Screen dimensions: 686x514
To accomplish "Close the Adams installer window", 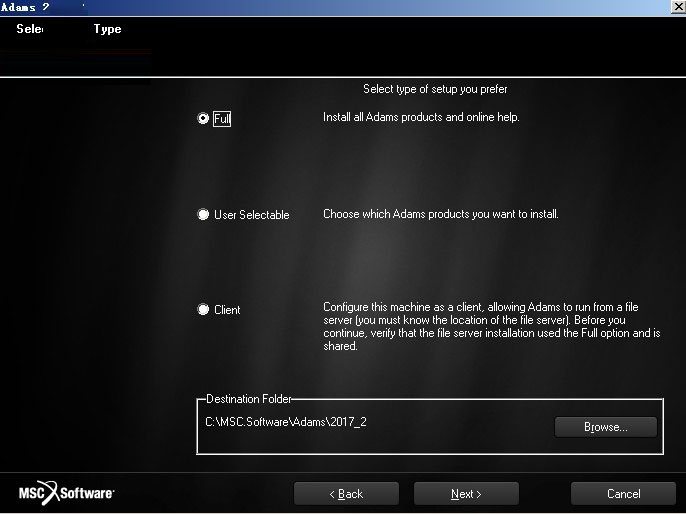I will coord(678,7).
